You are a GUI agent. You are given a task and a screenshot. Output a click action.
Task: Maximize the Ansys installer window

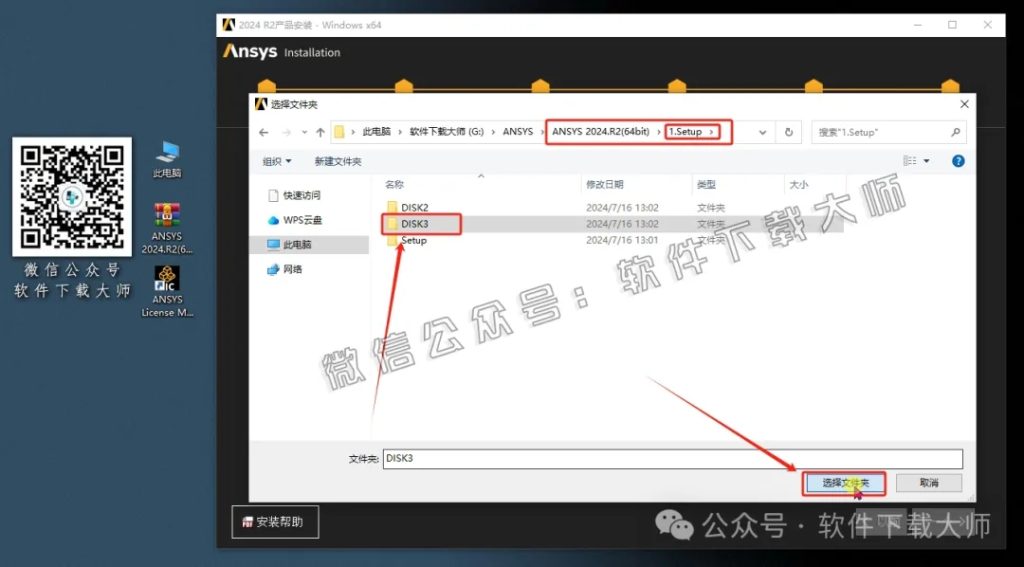[952, 25]
